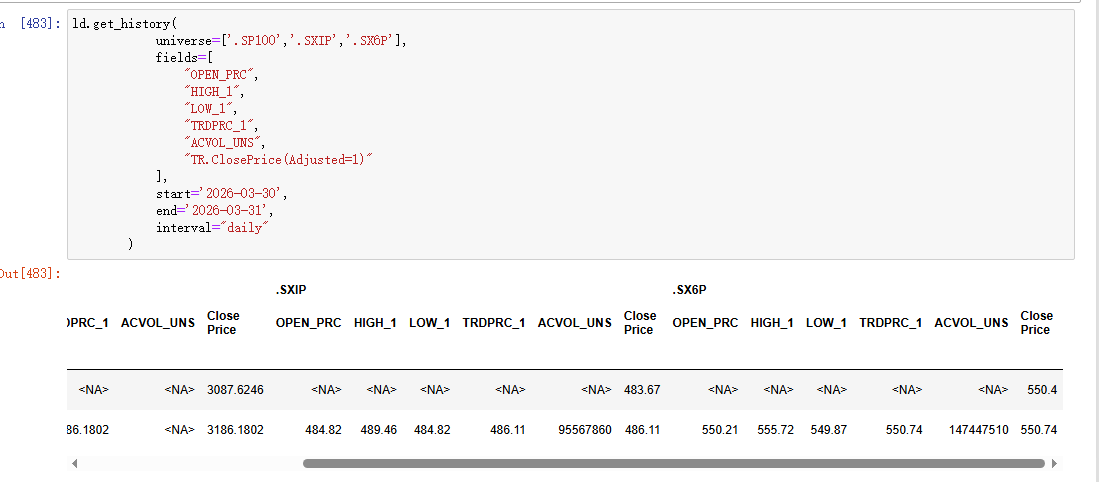
Task: Click the output table horizontal scrollbar thumb
Action: pos(674,464)
